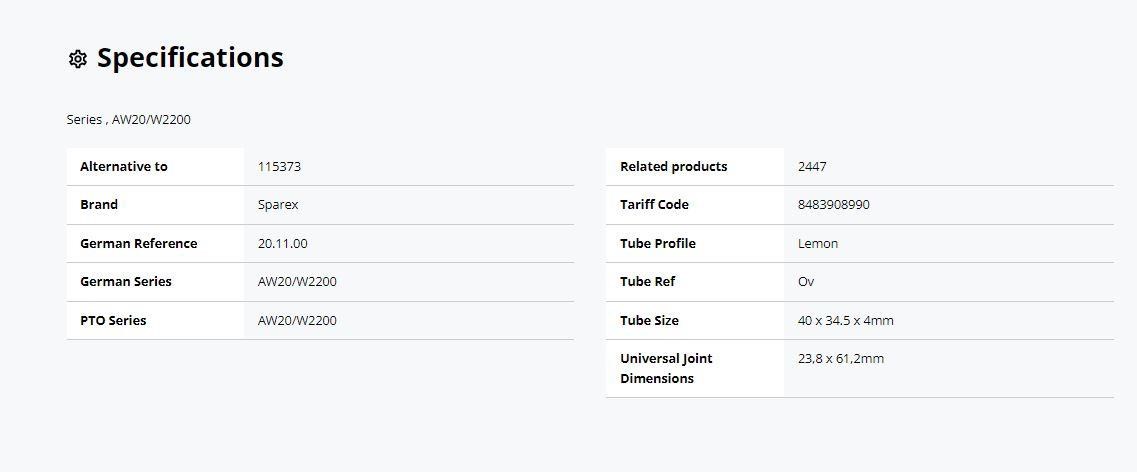This screenshot has height=472, width=1137.
Task: Click the Series AW20/W2200 text line
Action: [x=128, y=120]
